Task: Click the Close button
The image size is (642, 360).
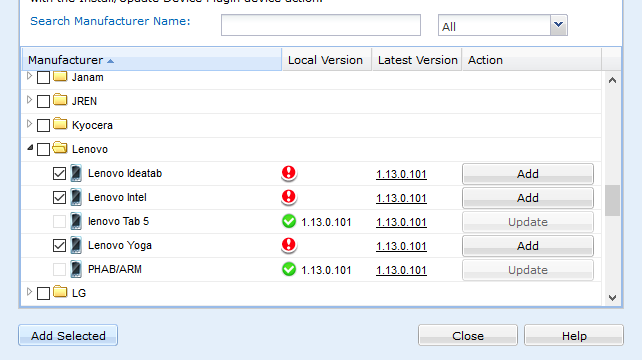Action: [x=468, y=336]
